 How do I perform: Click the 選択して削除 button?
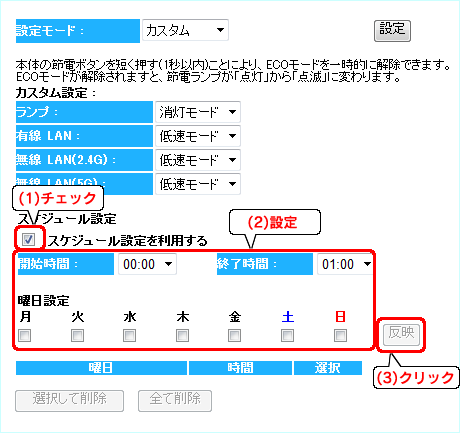point(69,401)
